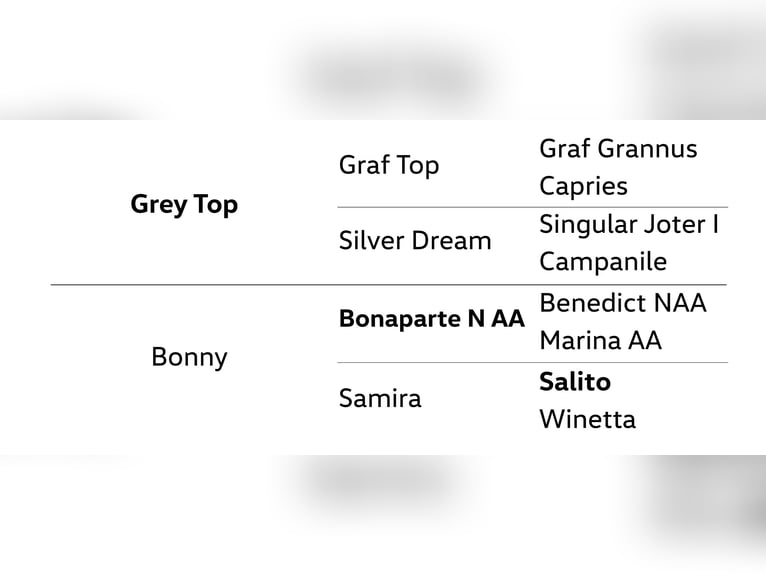766x574 pixels.
Task: Select the Campanile ancestor
Action: (x=603, y=262)
